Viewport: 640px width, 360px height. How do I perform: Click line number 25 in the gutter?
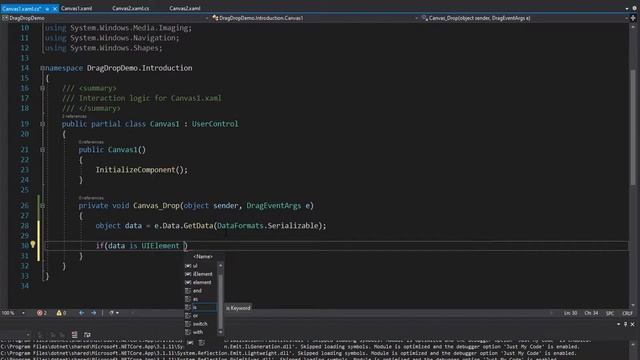pyautogui.click(x=24, y=190)
